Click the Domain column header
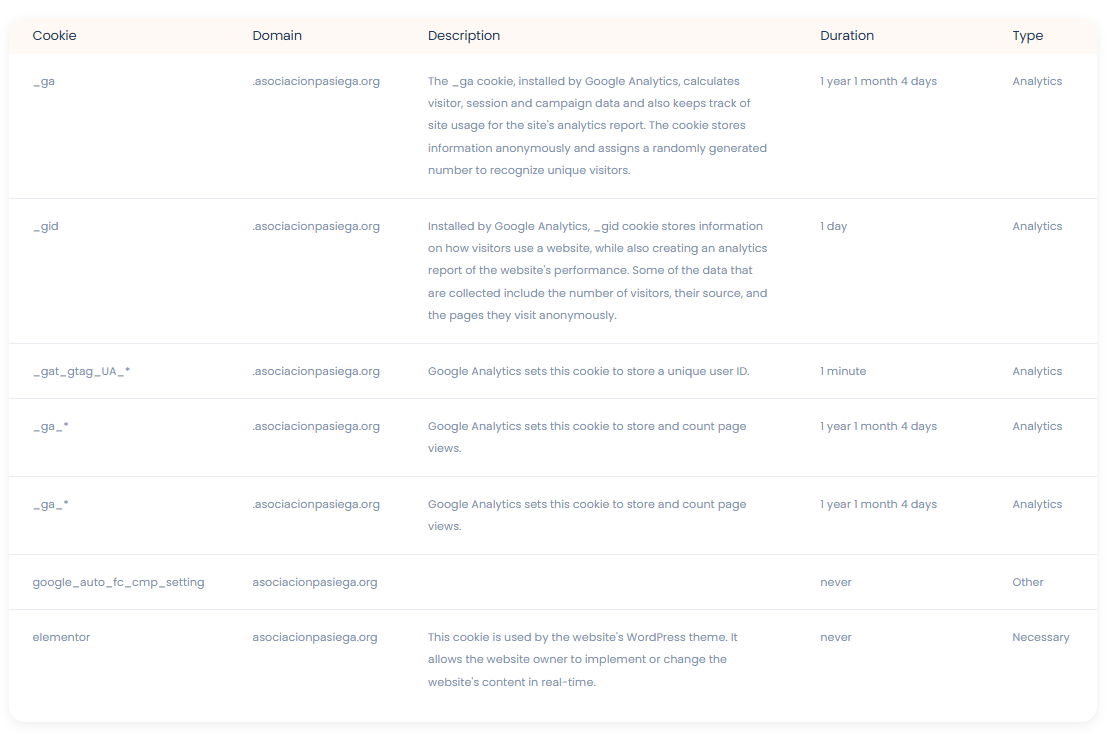 277,35
